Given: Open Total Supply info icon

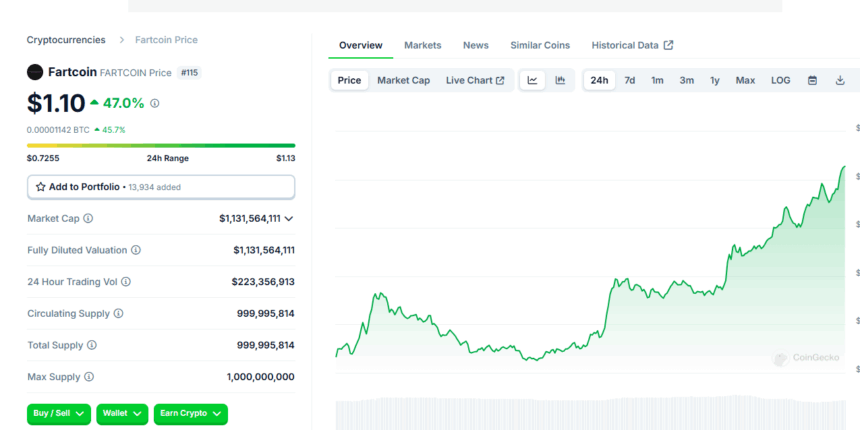Looking at the screenshot, I should (x=92, y=346).
